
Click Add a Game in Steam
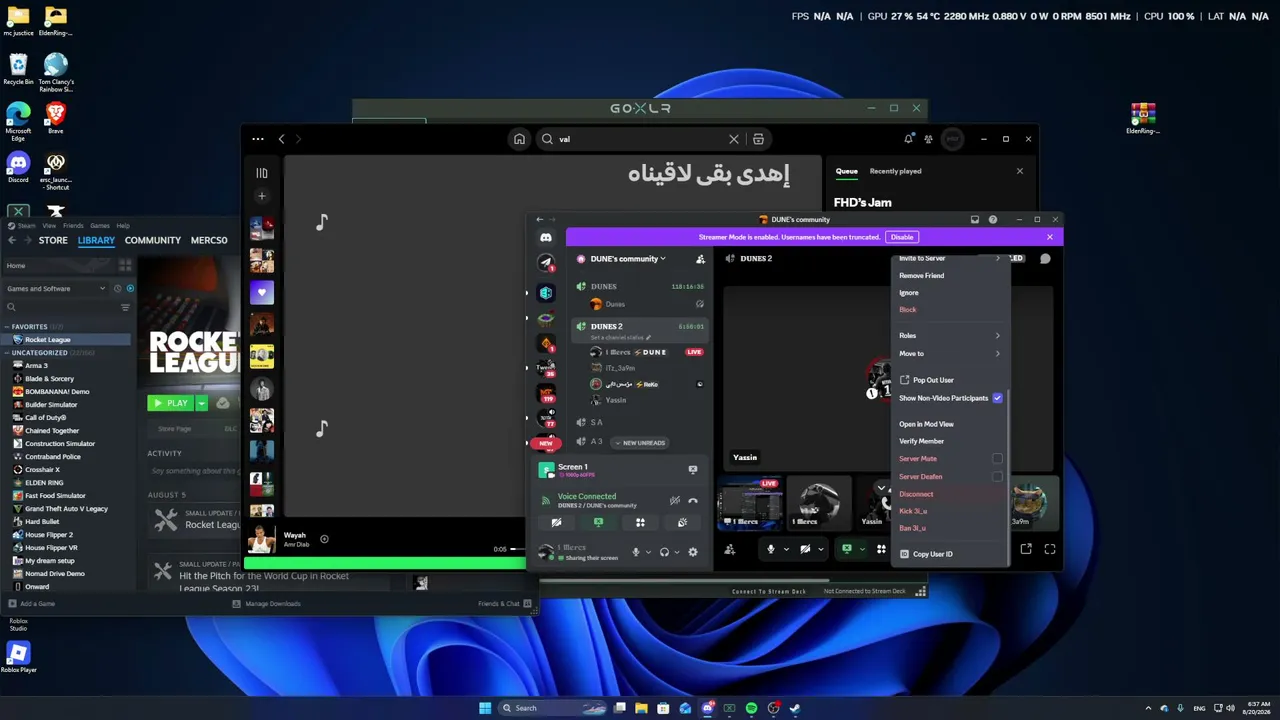point(32,604)
